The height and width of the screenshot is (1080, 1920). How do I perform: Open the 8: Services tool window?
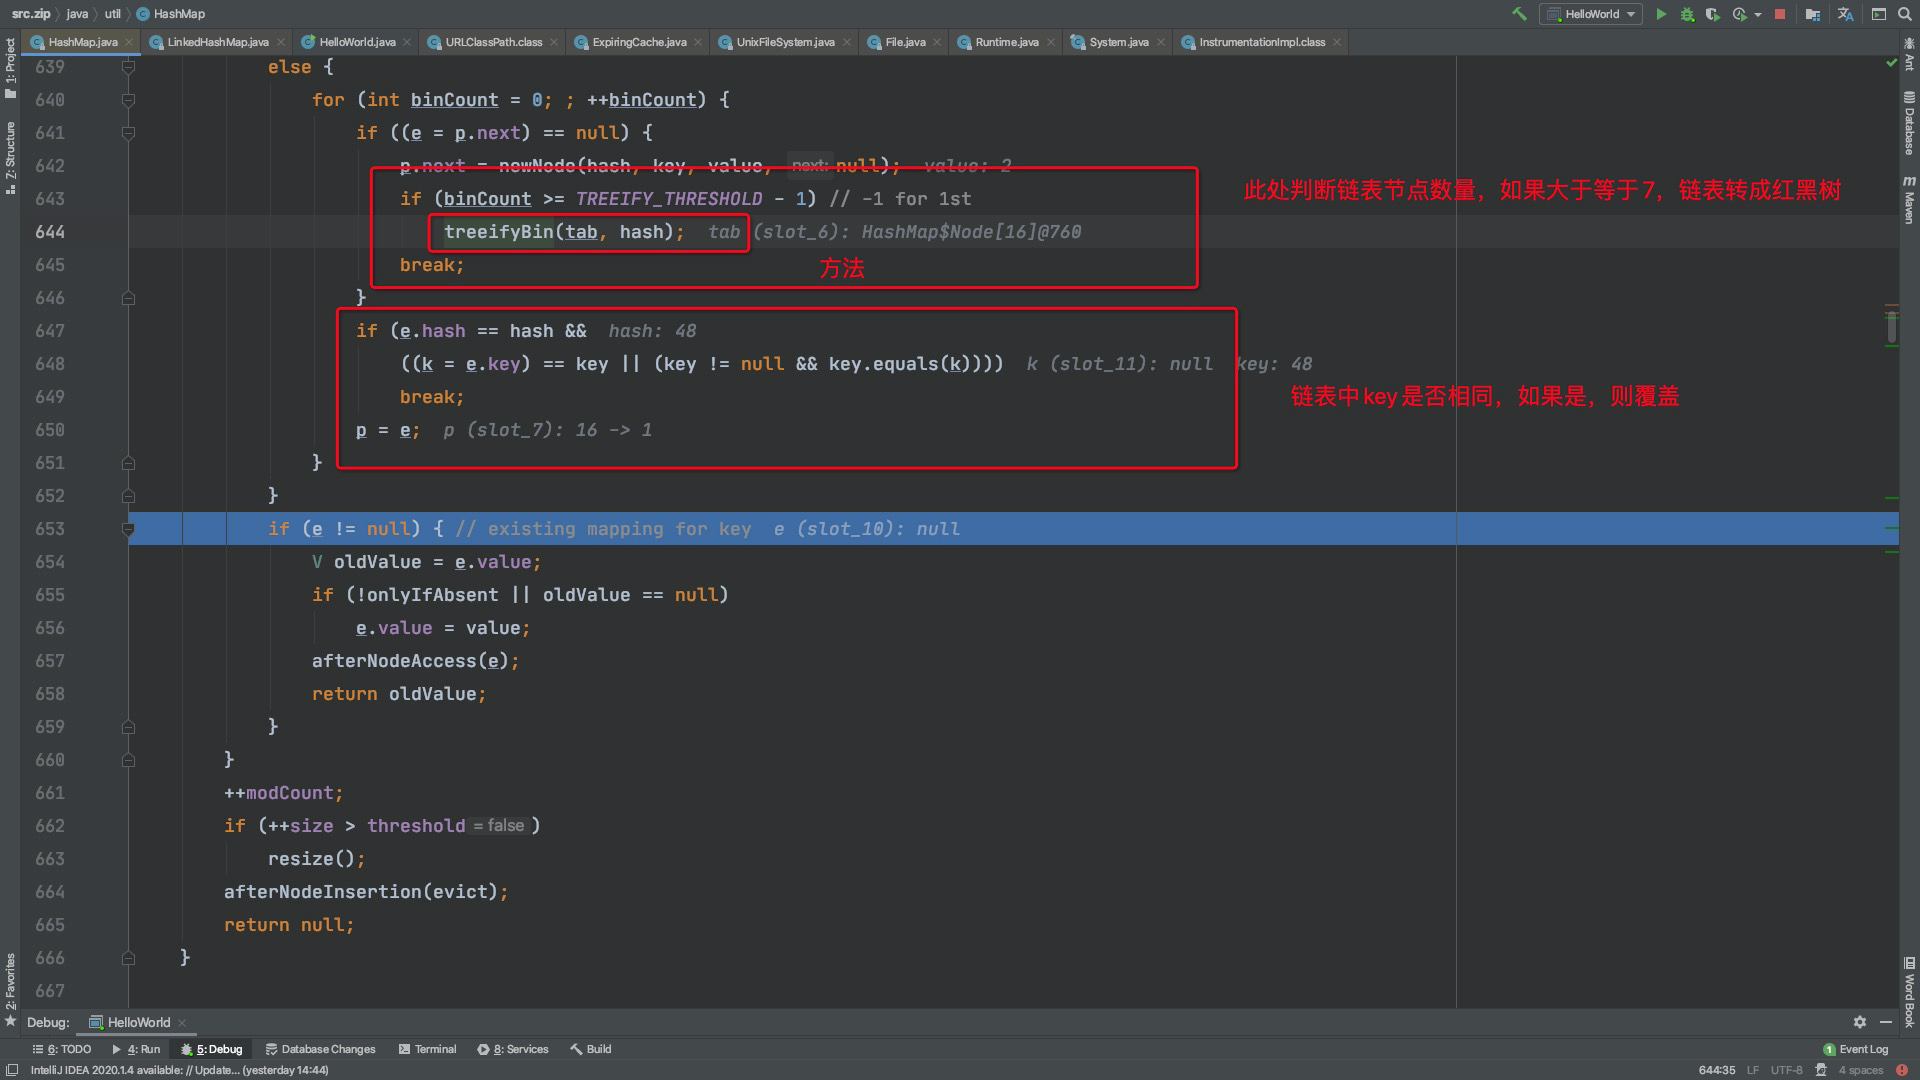(513, 1049)
